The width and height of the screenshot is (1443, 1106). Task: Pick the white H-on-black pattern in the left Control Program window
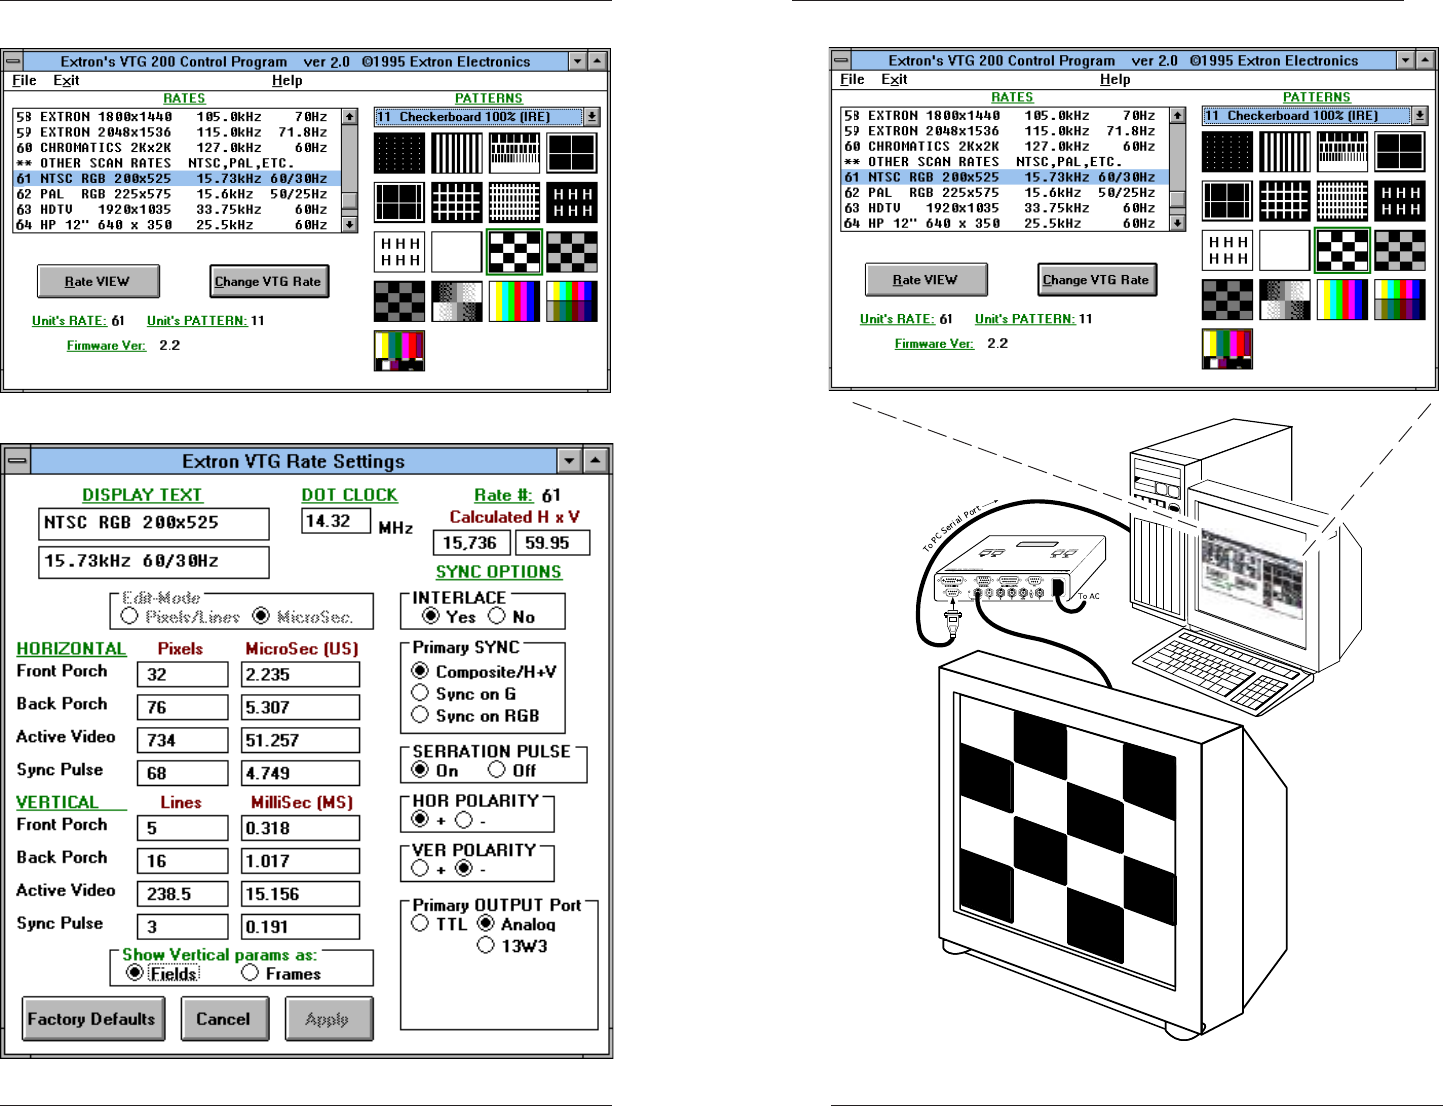click(x=572, y=203)
